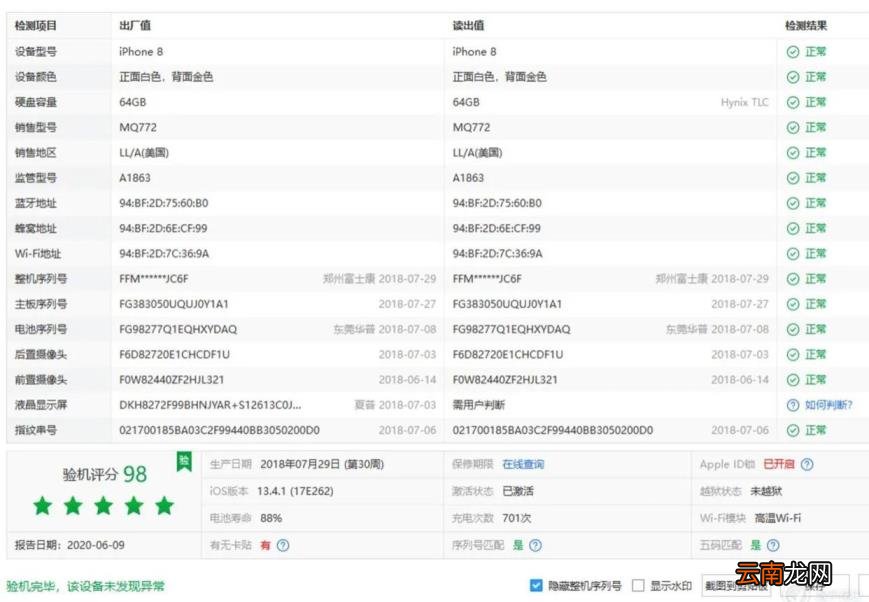This screenshot has height=602, width=869.
Task: Click the 已激活 activation status
Action: [x=518, y=491]
